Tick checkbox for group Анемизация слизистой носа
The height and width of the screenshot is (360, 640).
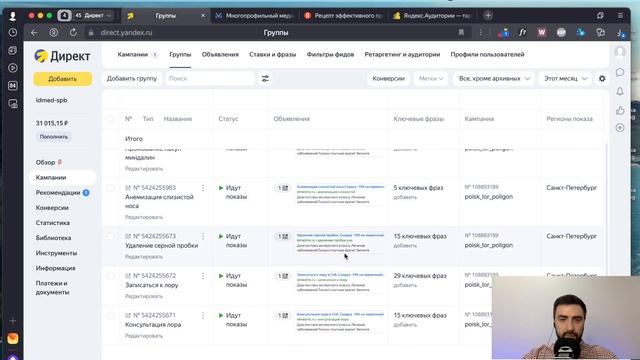coord(110,188)
